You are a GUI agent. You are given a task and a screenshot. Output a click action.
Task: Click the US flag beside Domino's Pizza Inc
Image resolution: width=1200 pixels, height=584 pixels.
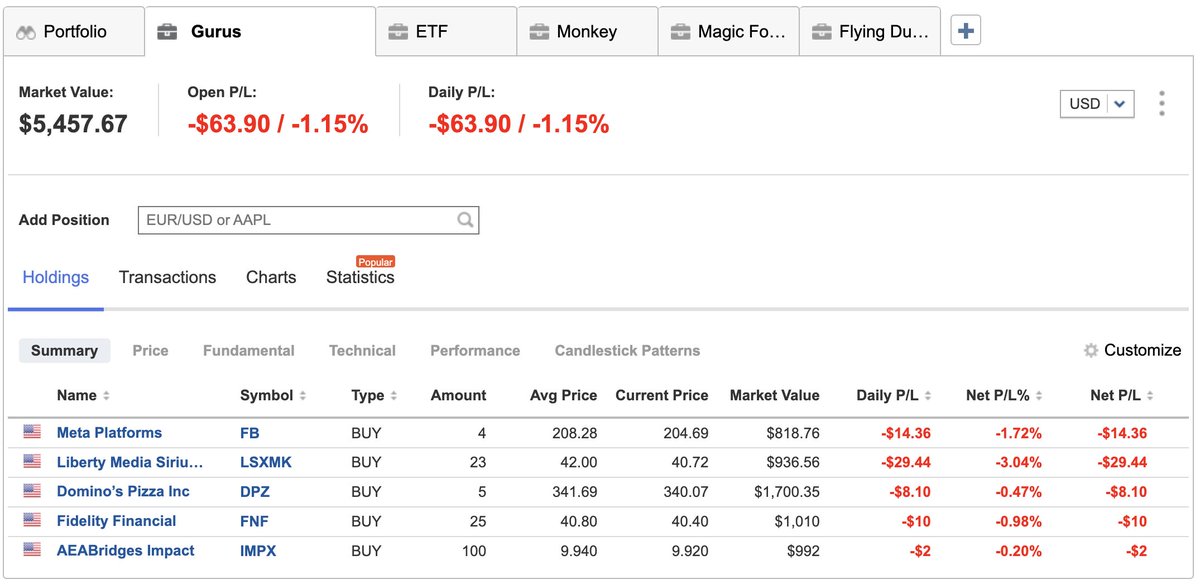[33, 491]
